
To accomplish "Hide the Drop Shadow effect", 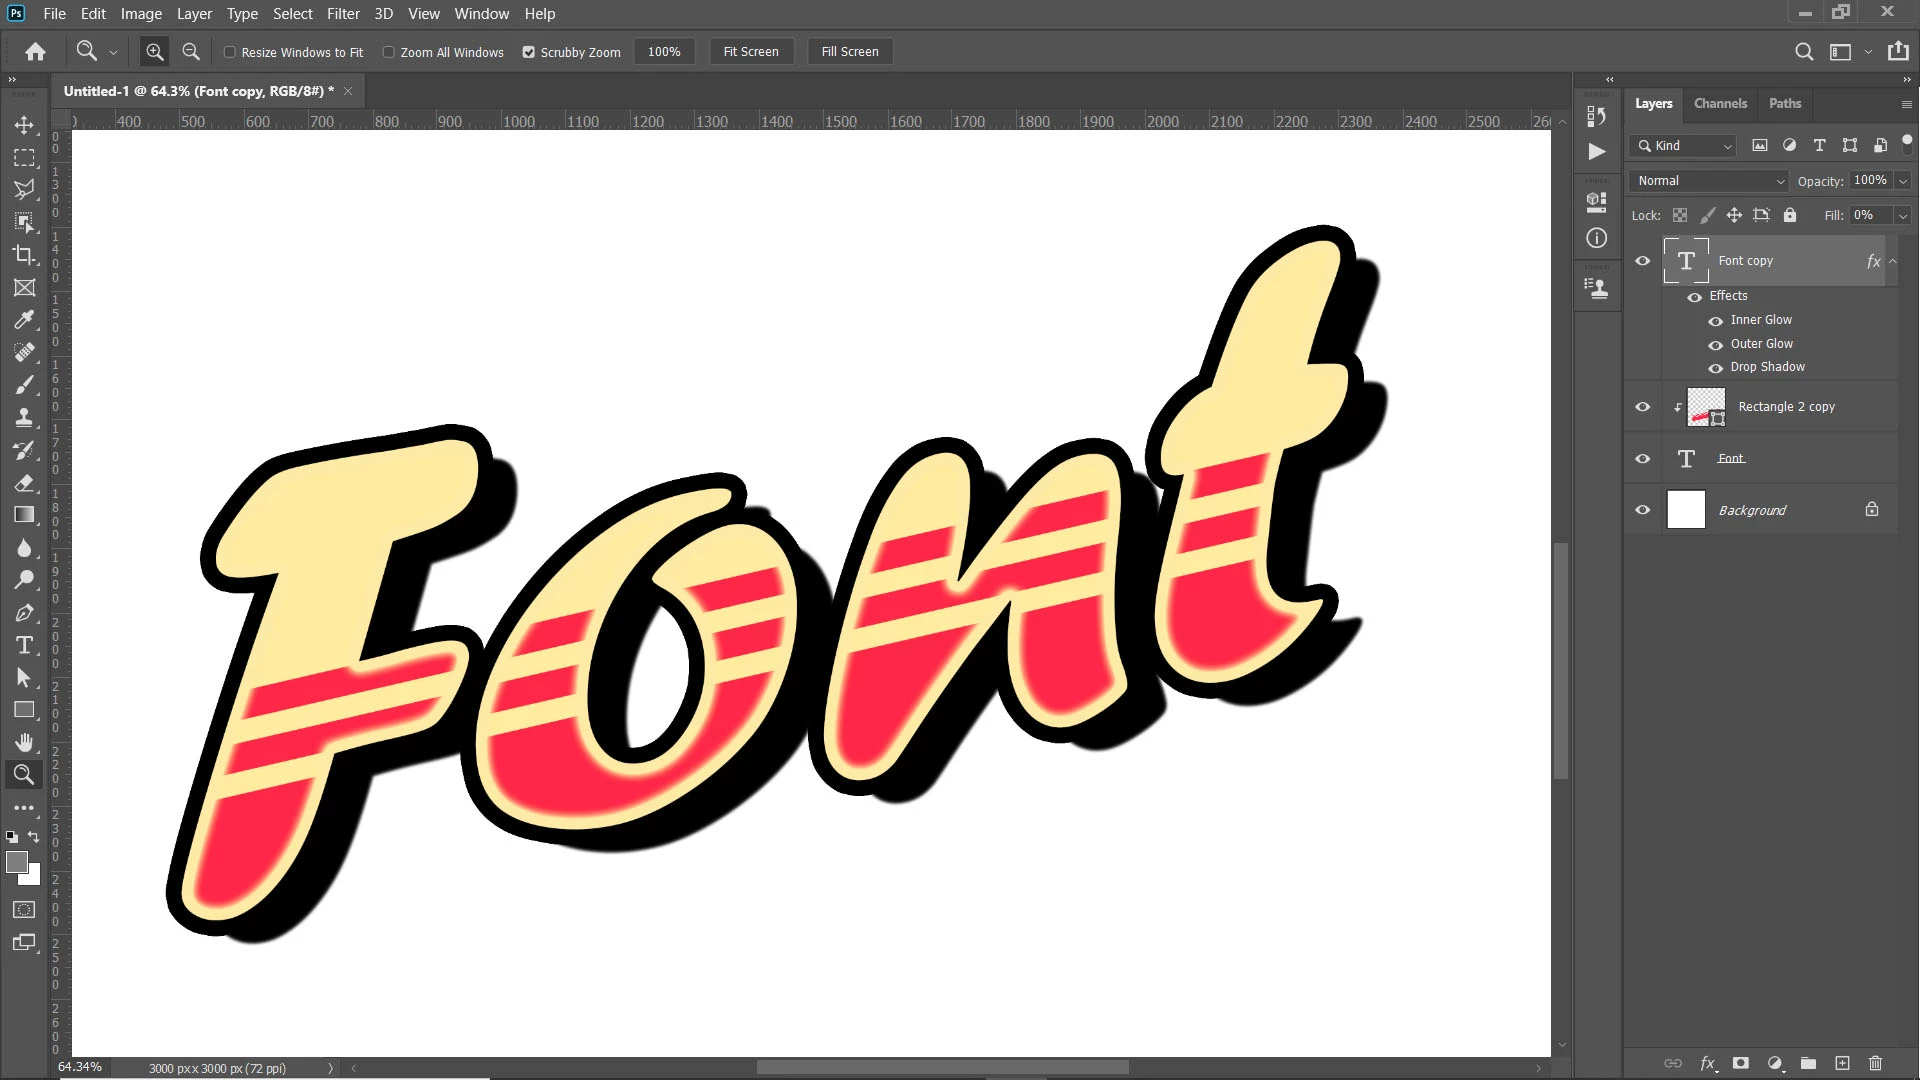I will click(1715, 368).
